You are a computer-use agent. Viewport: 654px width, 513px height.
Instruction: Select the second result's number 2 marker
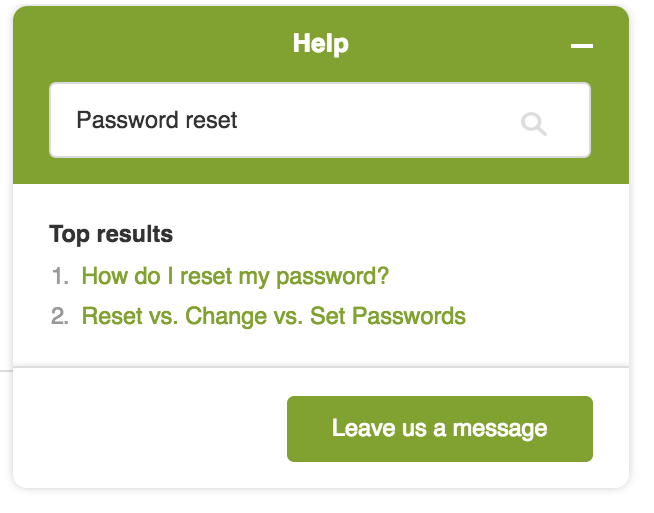(60, 316)
